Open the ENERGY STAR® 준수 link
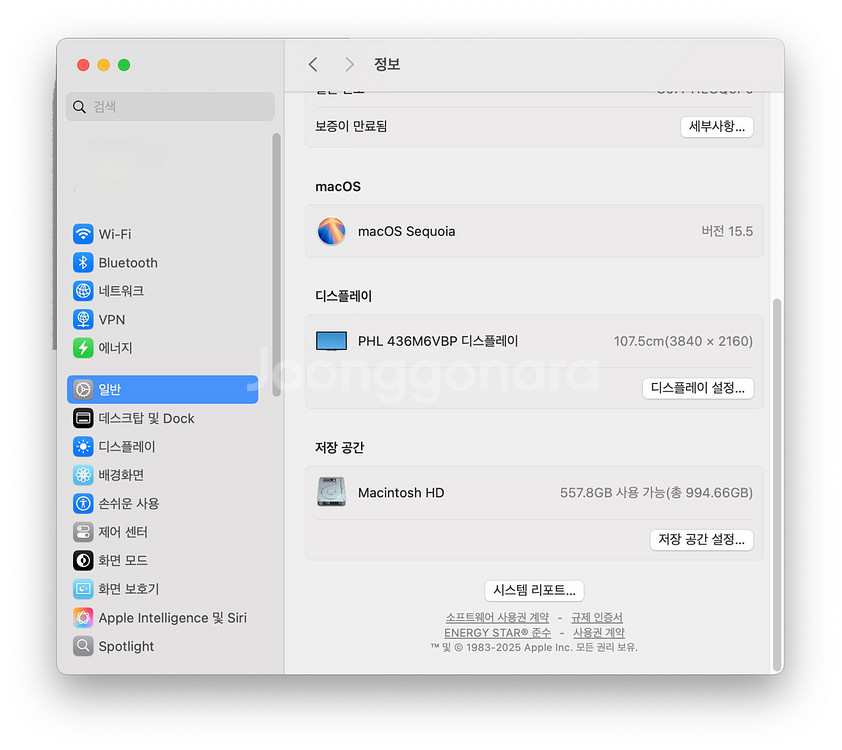842x750 pixels. click(x=497, y=633)
